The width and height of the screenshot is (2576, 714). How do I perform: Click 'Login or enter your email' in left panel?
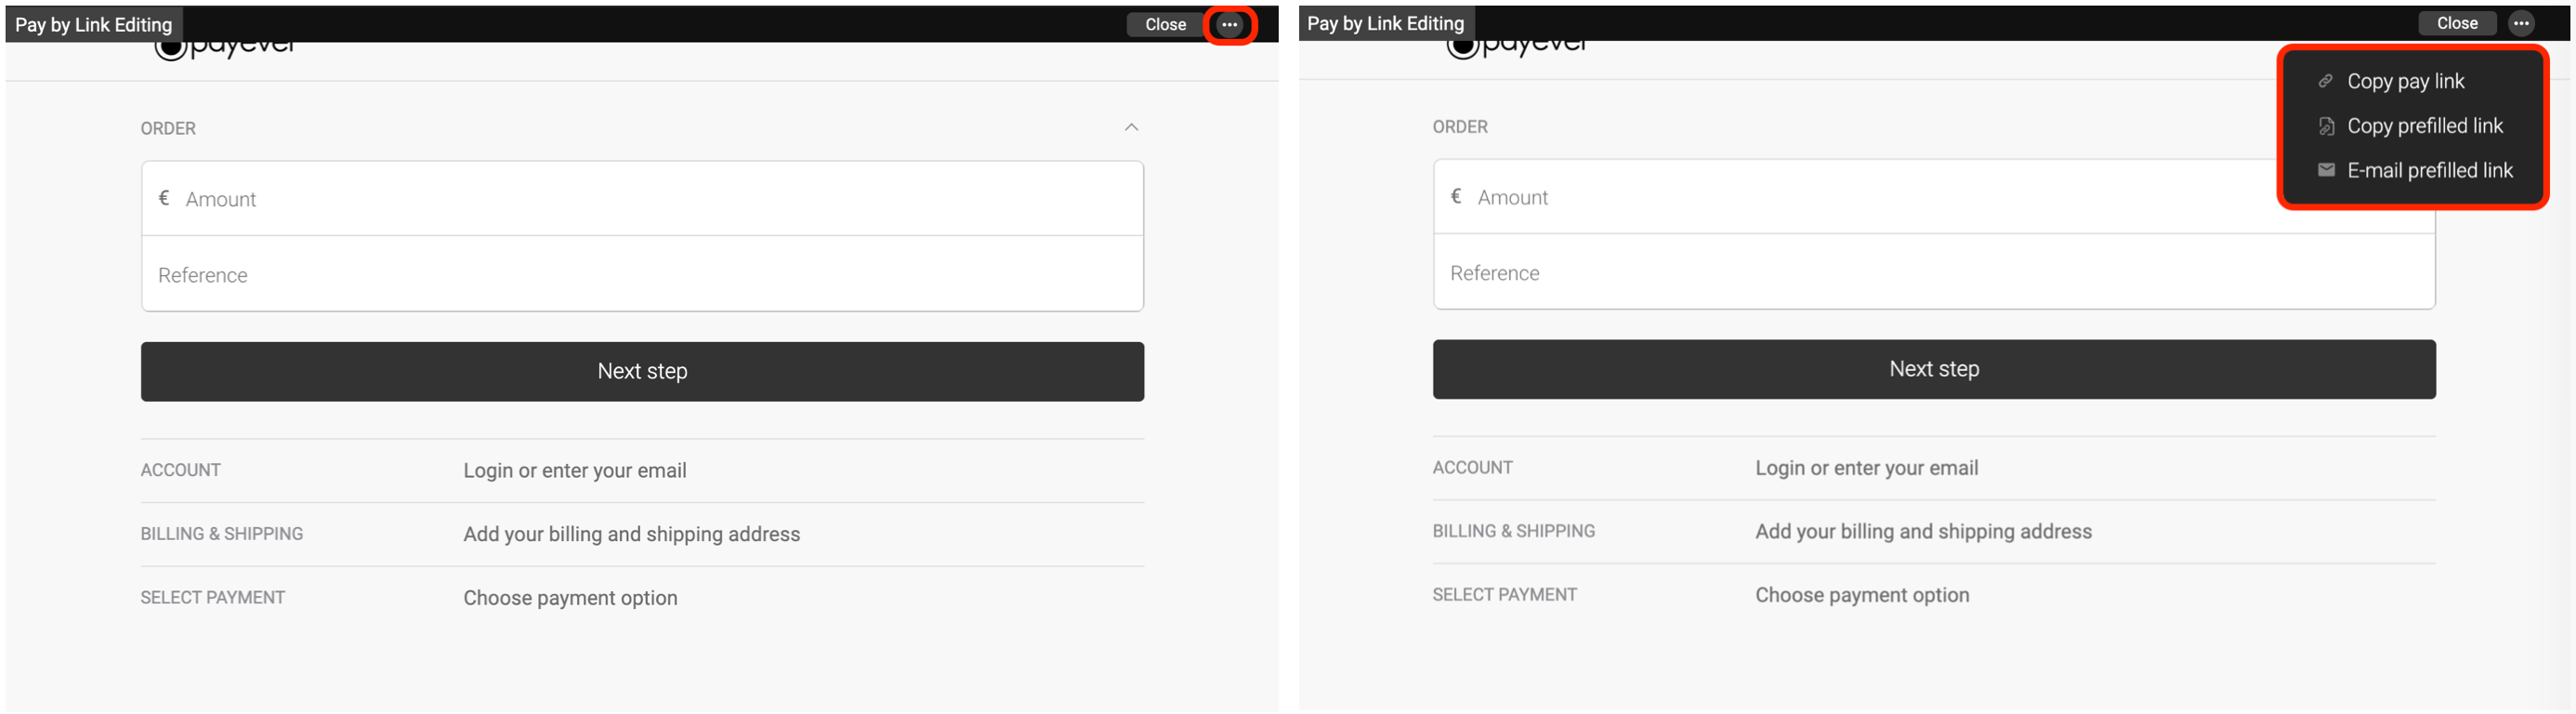574,470
